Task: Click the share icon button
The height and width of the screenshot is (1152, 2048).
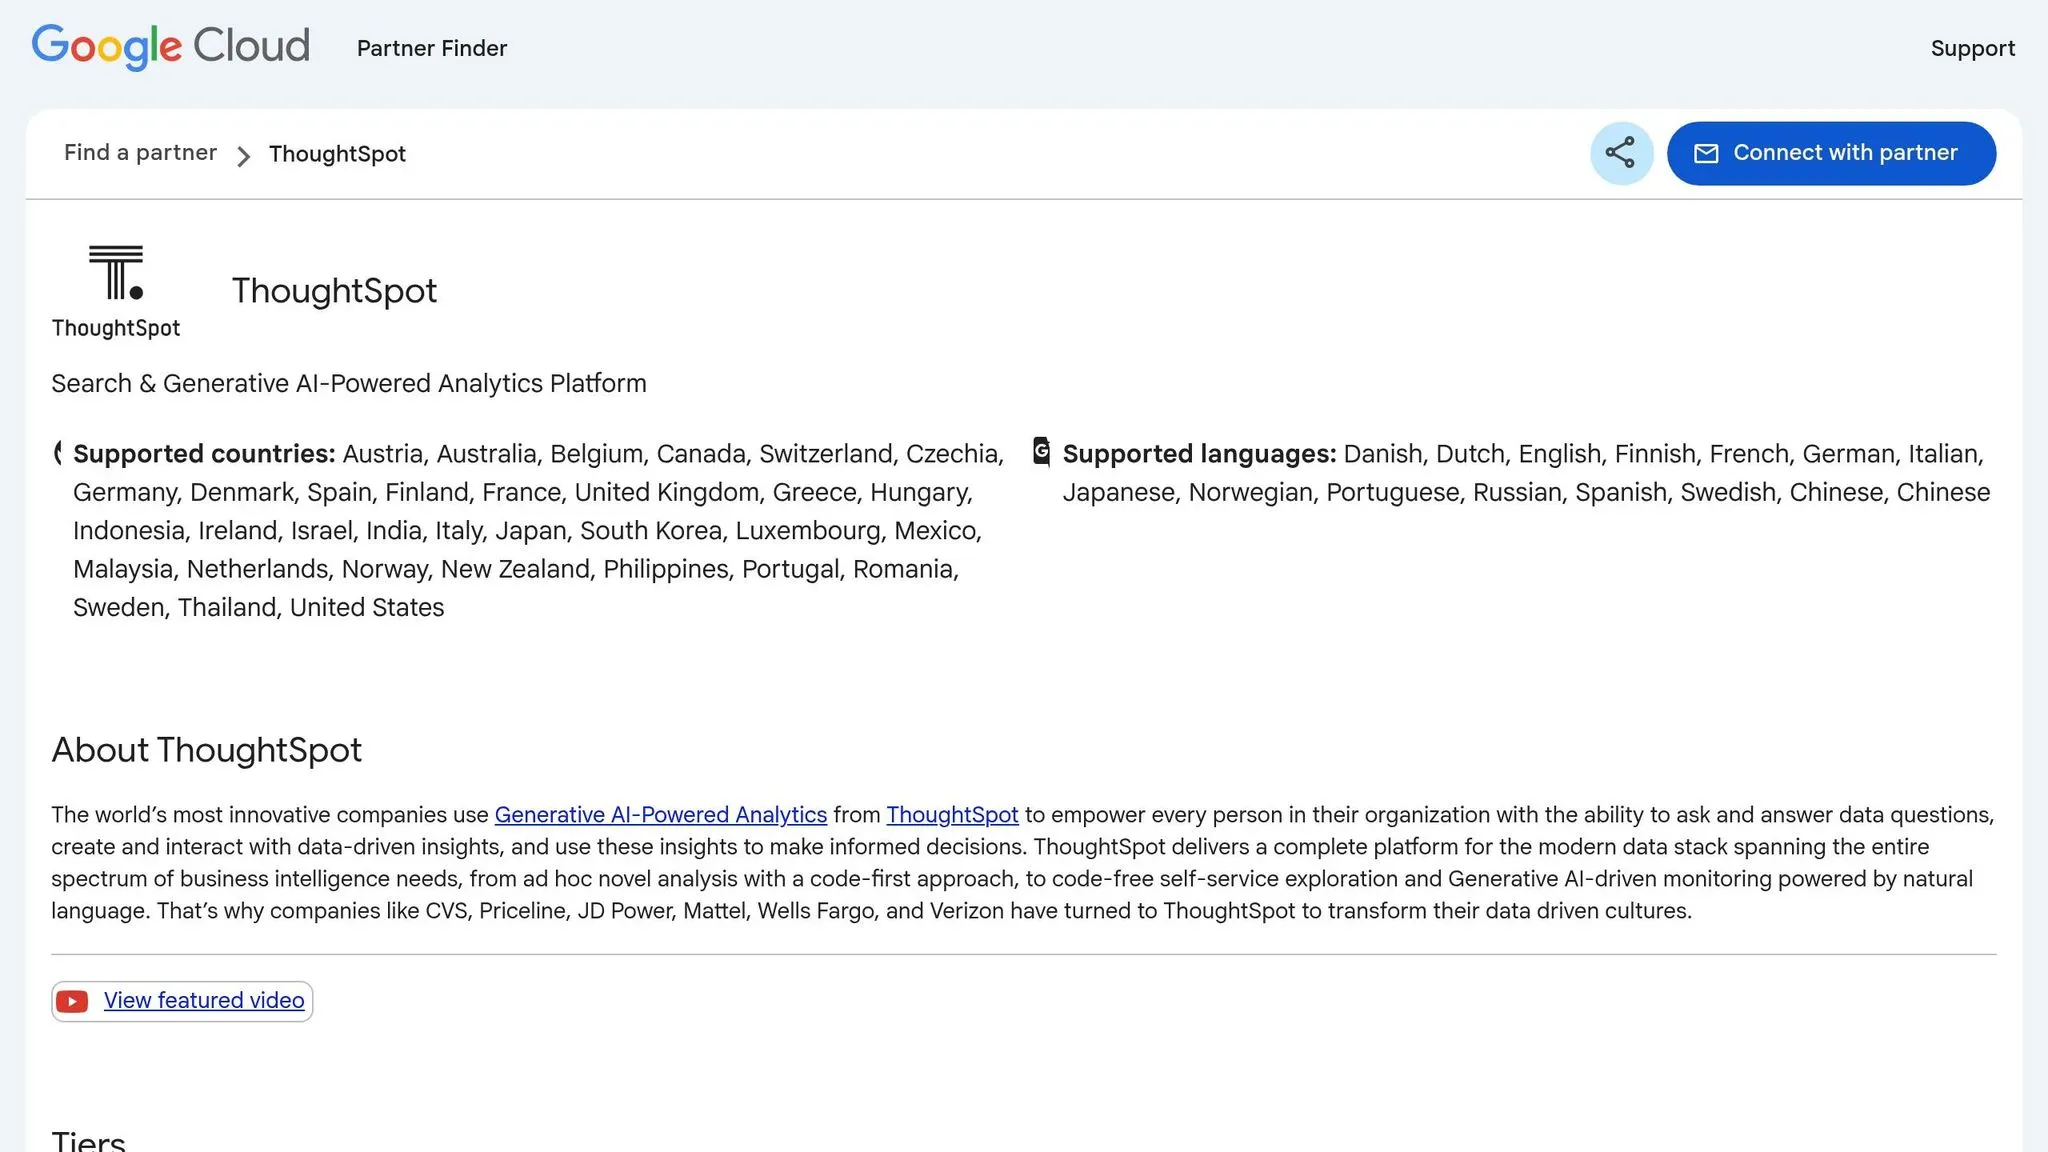Action: click(1621, 153)
